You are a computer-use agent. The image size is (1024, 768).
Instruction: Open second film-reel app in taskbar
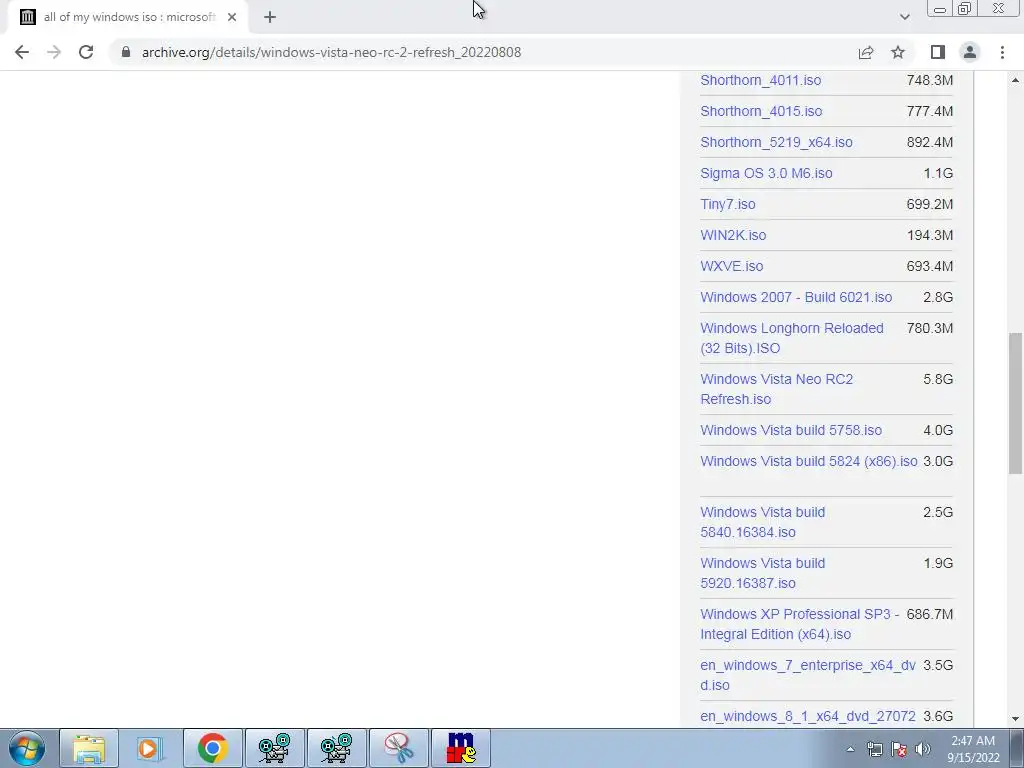[x=336, y=748]
